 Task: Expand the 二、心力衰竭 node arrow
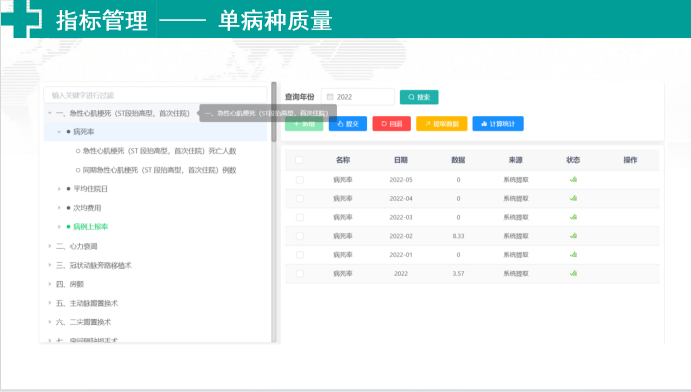click(x=50, y=246)
